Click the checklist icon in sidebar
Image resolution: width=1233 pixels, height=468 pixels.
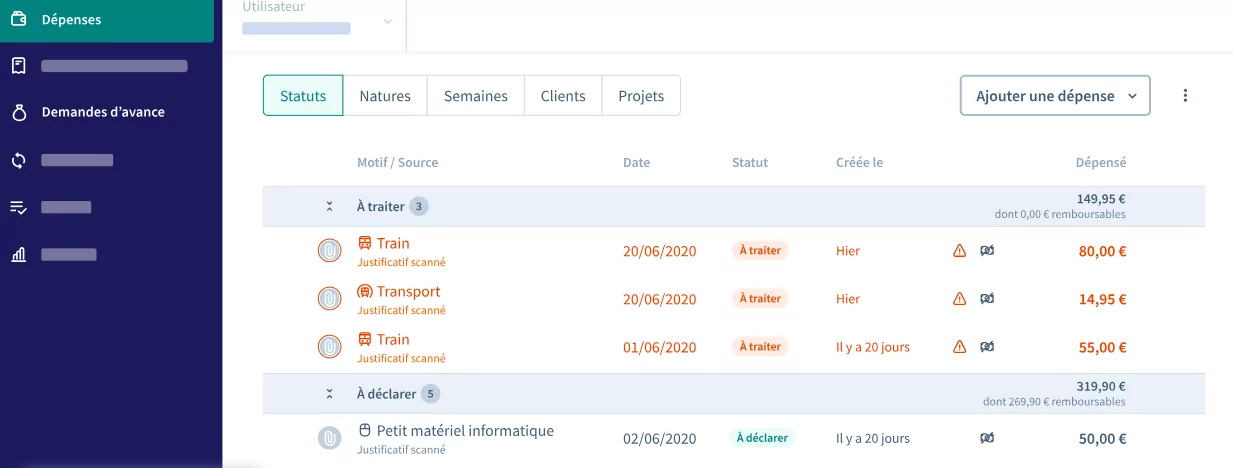[x=18, y=207]
